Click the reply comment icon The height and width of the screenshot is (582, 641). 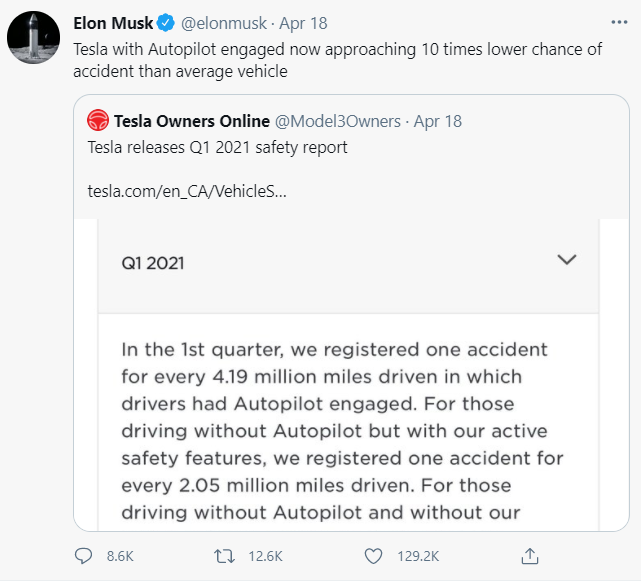pyautogui.click(x=84, y=555)
